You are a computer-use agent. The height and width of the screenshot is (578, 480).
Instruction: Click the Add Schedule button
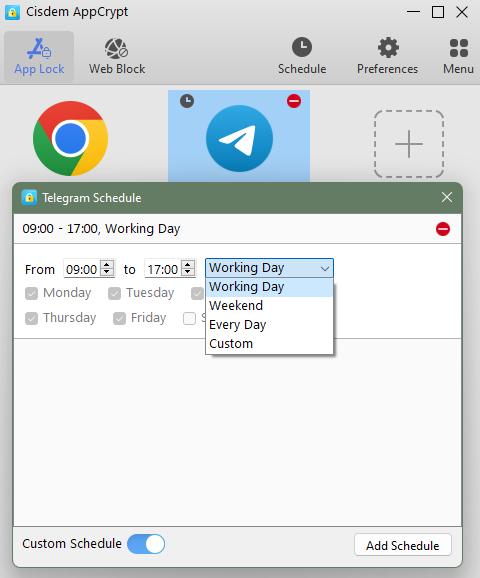403,545
